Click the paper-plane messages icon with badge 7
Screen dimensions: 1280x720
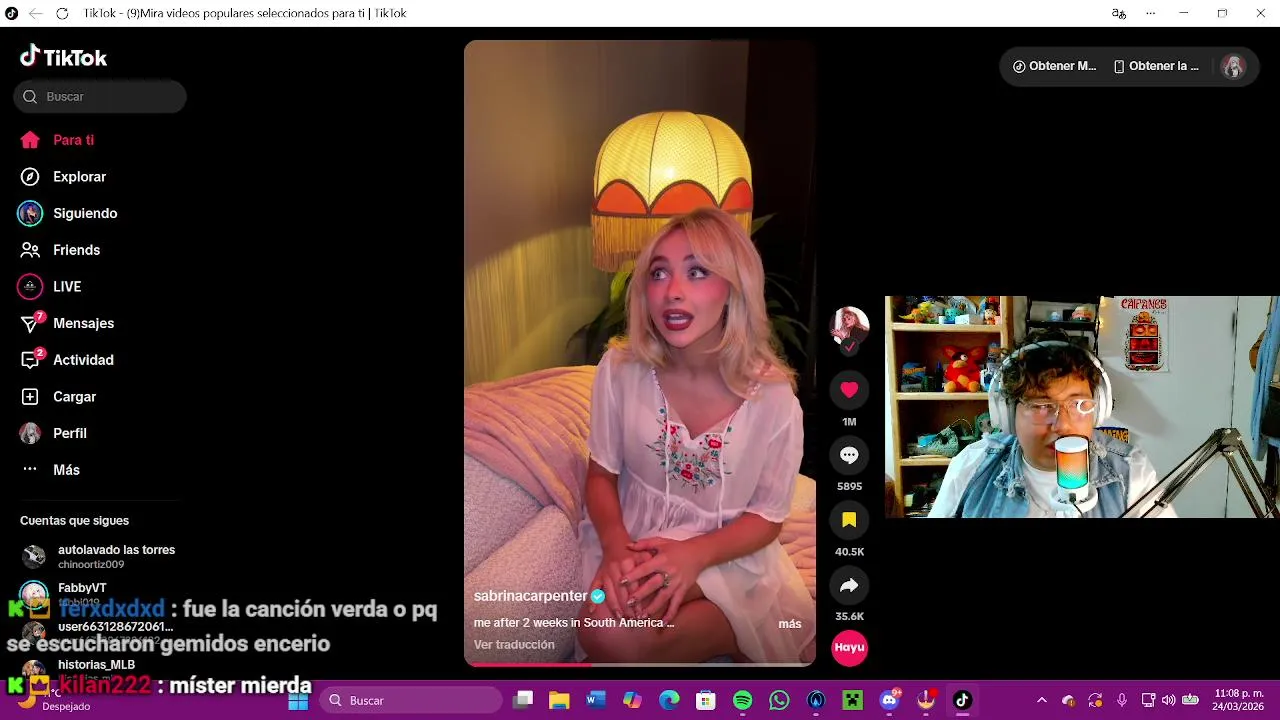(x=31, y=323)
